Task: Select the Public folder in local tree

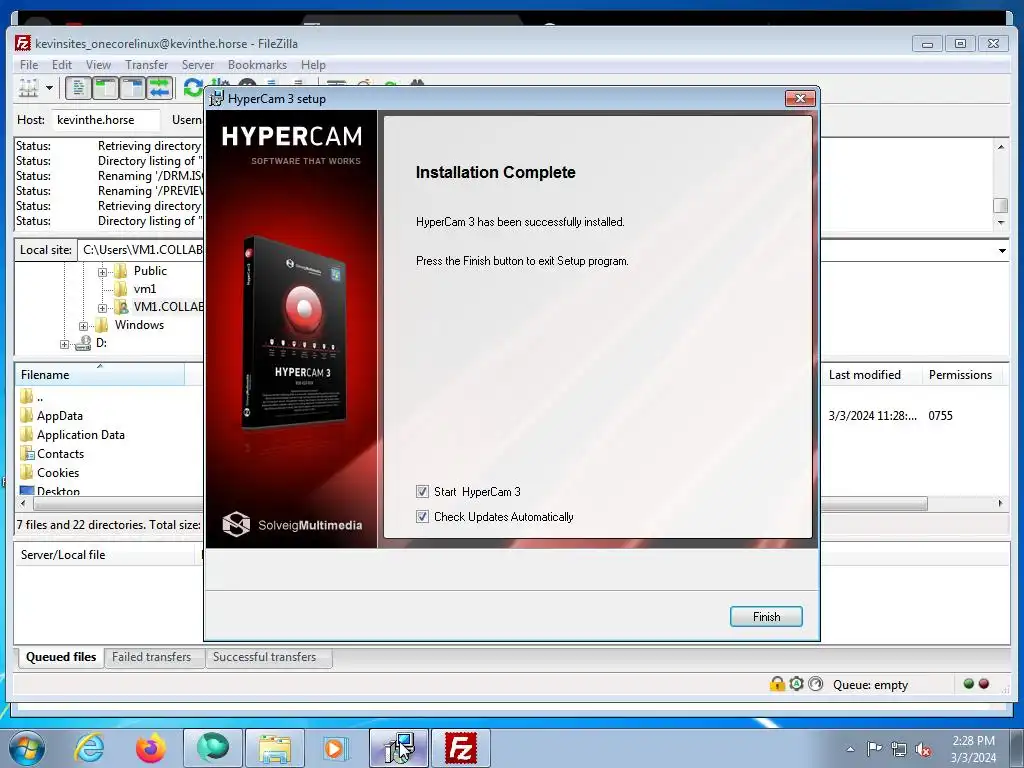Action: (150, 270)
